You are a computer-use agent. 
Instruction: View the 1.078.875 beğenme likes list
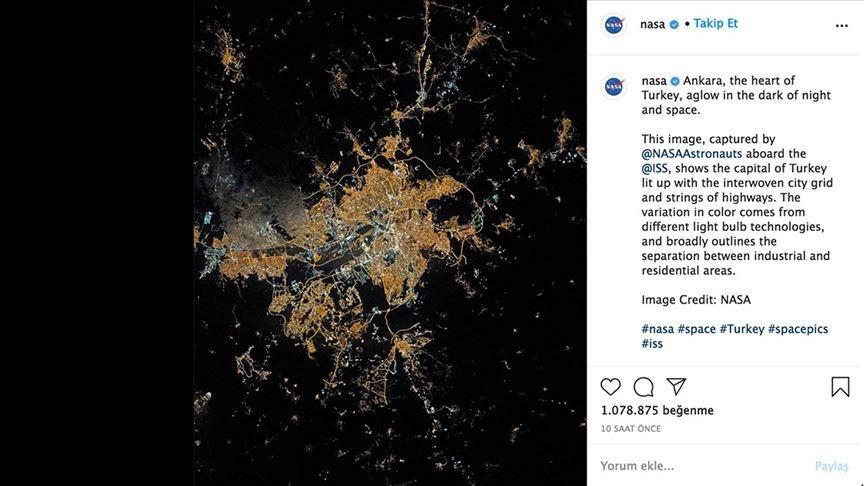pos(657,410)
